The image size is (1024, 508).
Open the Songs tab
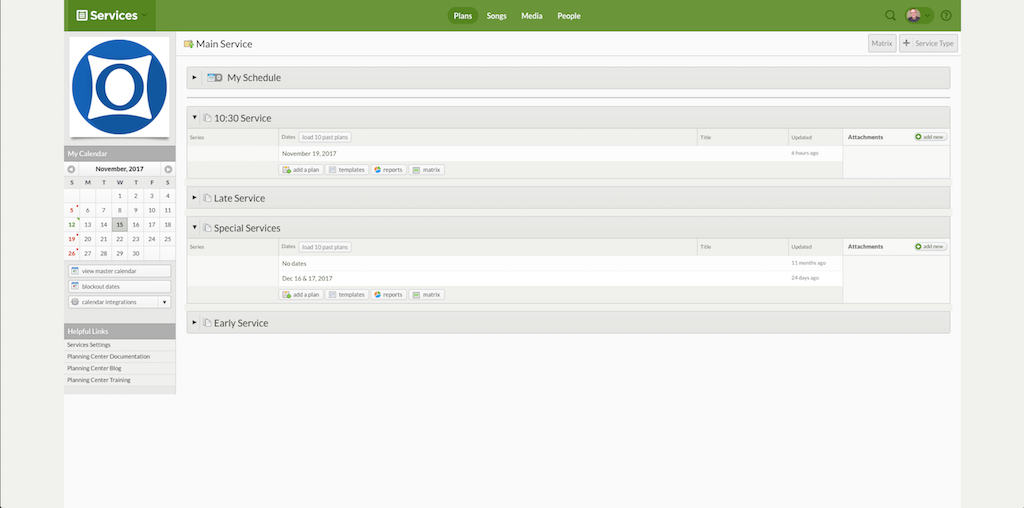click(x=496, y=16)
